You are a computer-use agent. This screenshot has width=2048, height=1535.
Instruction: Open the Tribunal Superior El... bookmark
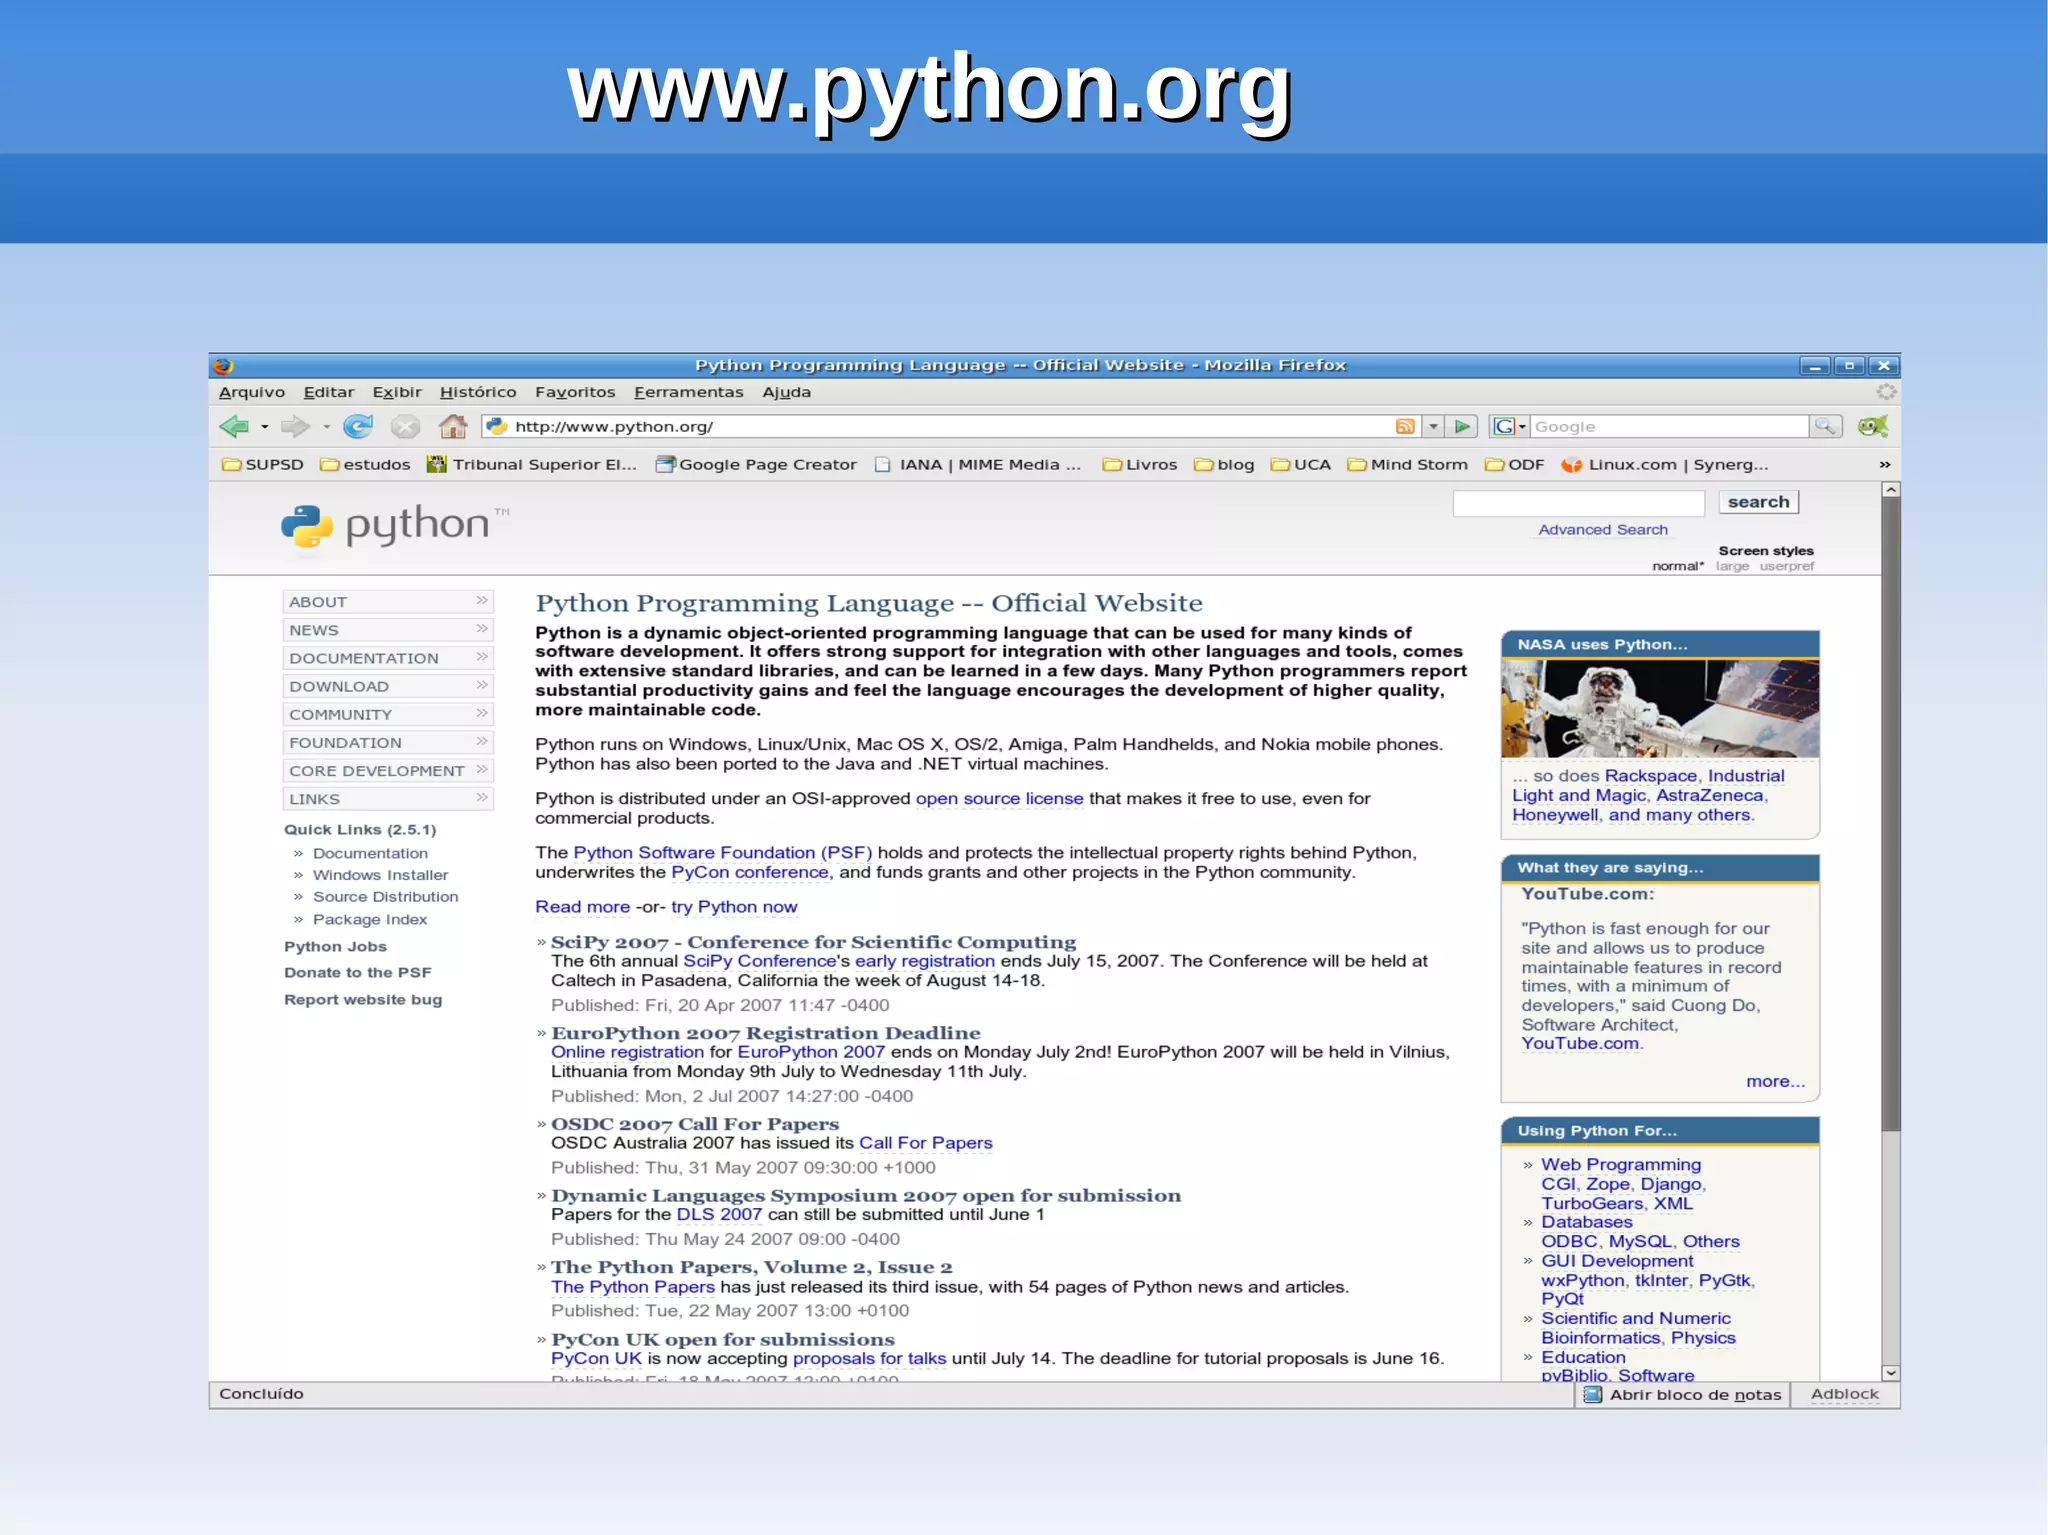[x=531, y=465]
